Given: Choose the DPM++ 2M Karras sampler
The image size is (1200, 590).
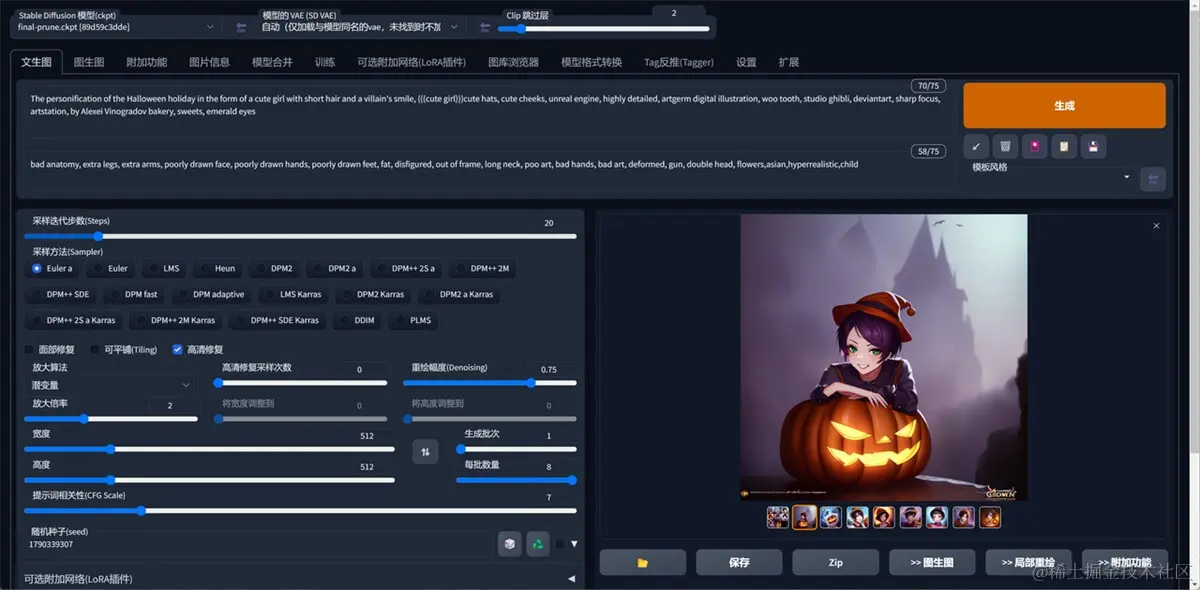Looking at the screenshot, I should pos(176,320).
